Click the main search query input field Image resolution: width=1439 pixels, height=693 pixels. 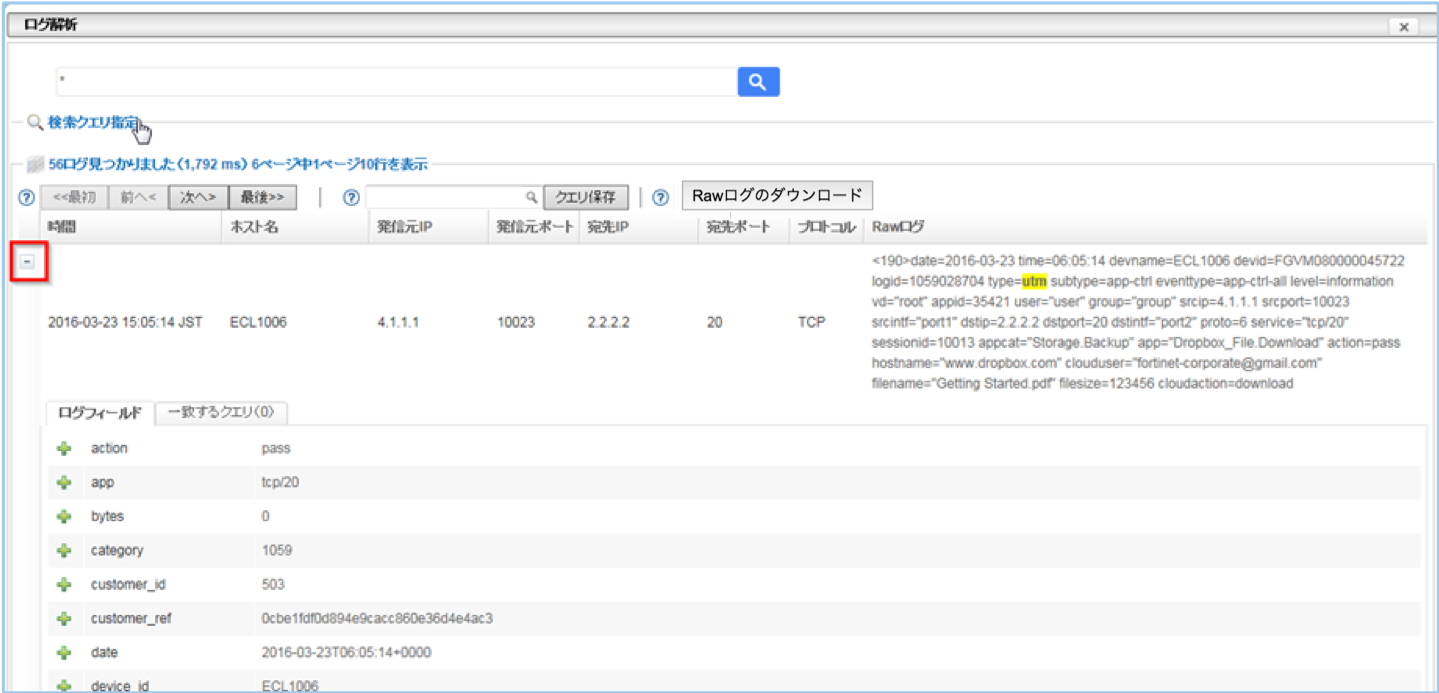[395, 82]
